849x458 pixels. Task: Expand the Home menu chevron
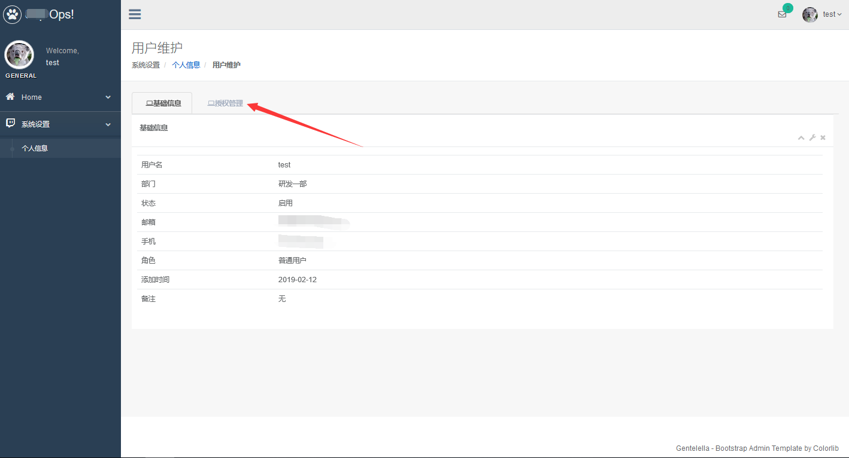coord(108,97)
